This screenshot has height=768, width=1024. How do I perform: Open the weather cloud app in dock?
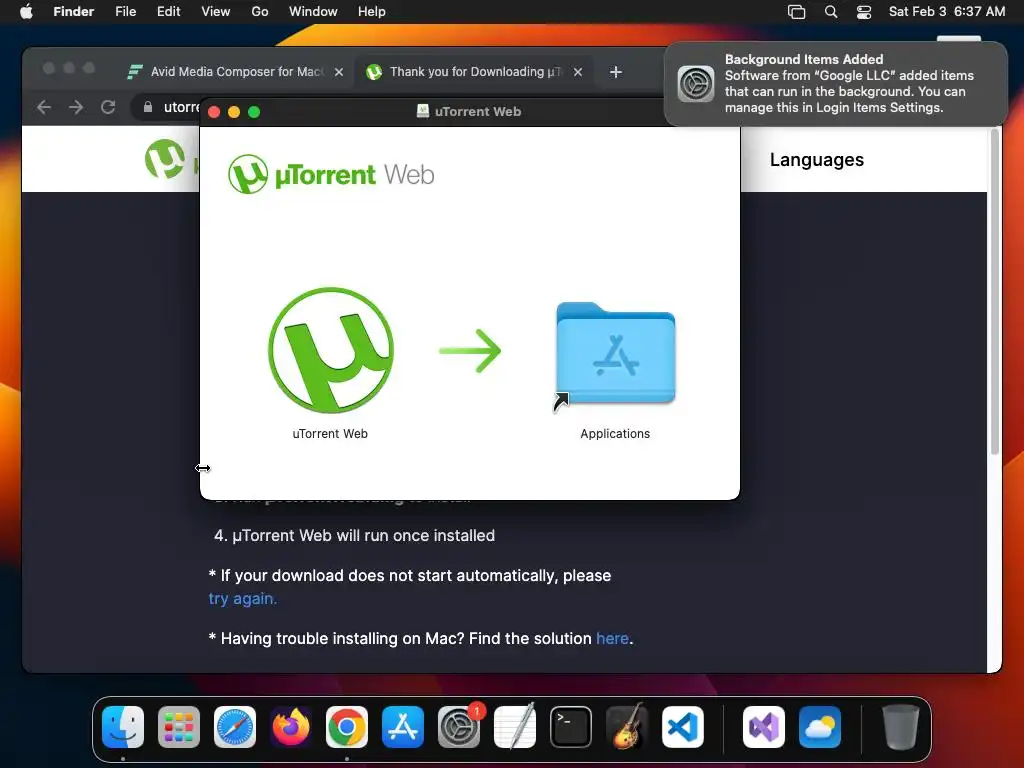820,727
